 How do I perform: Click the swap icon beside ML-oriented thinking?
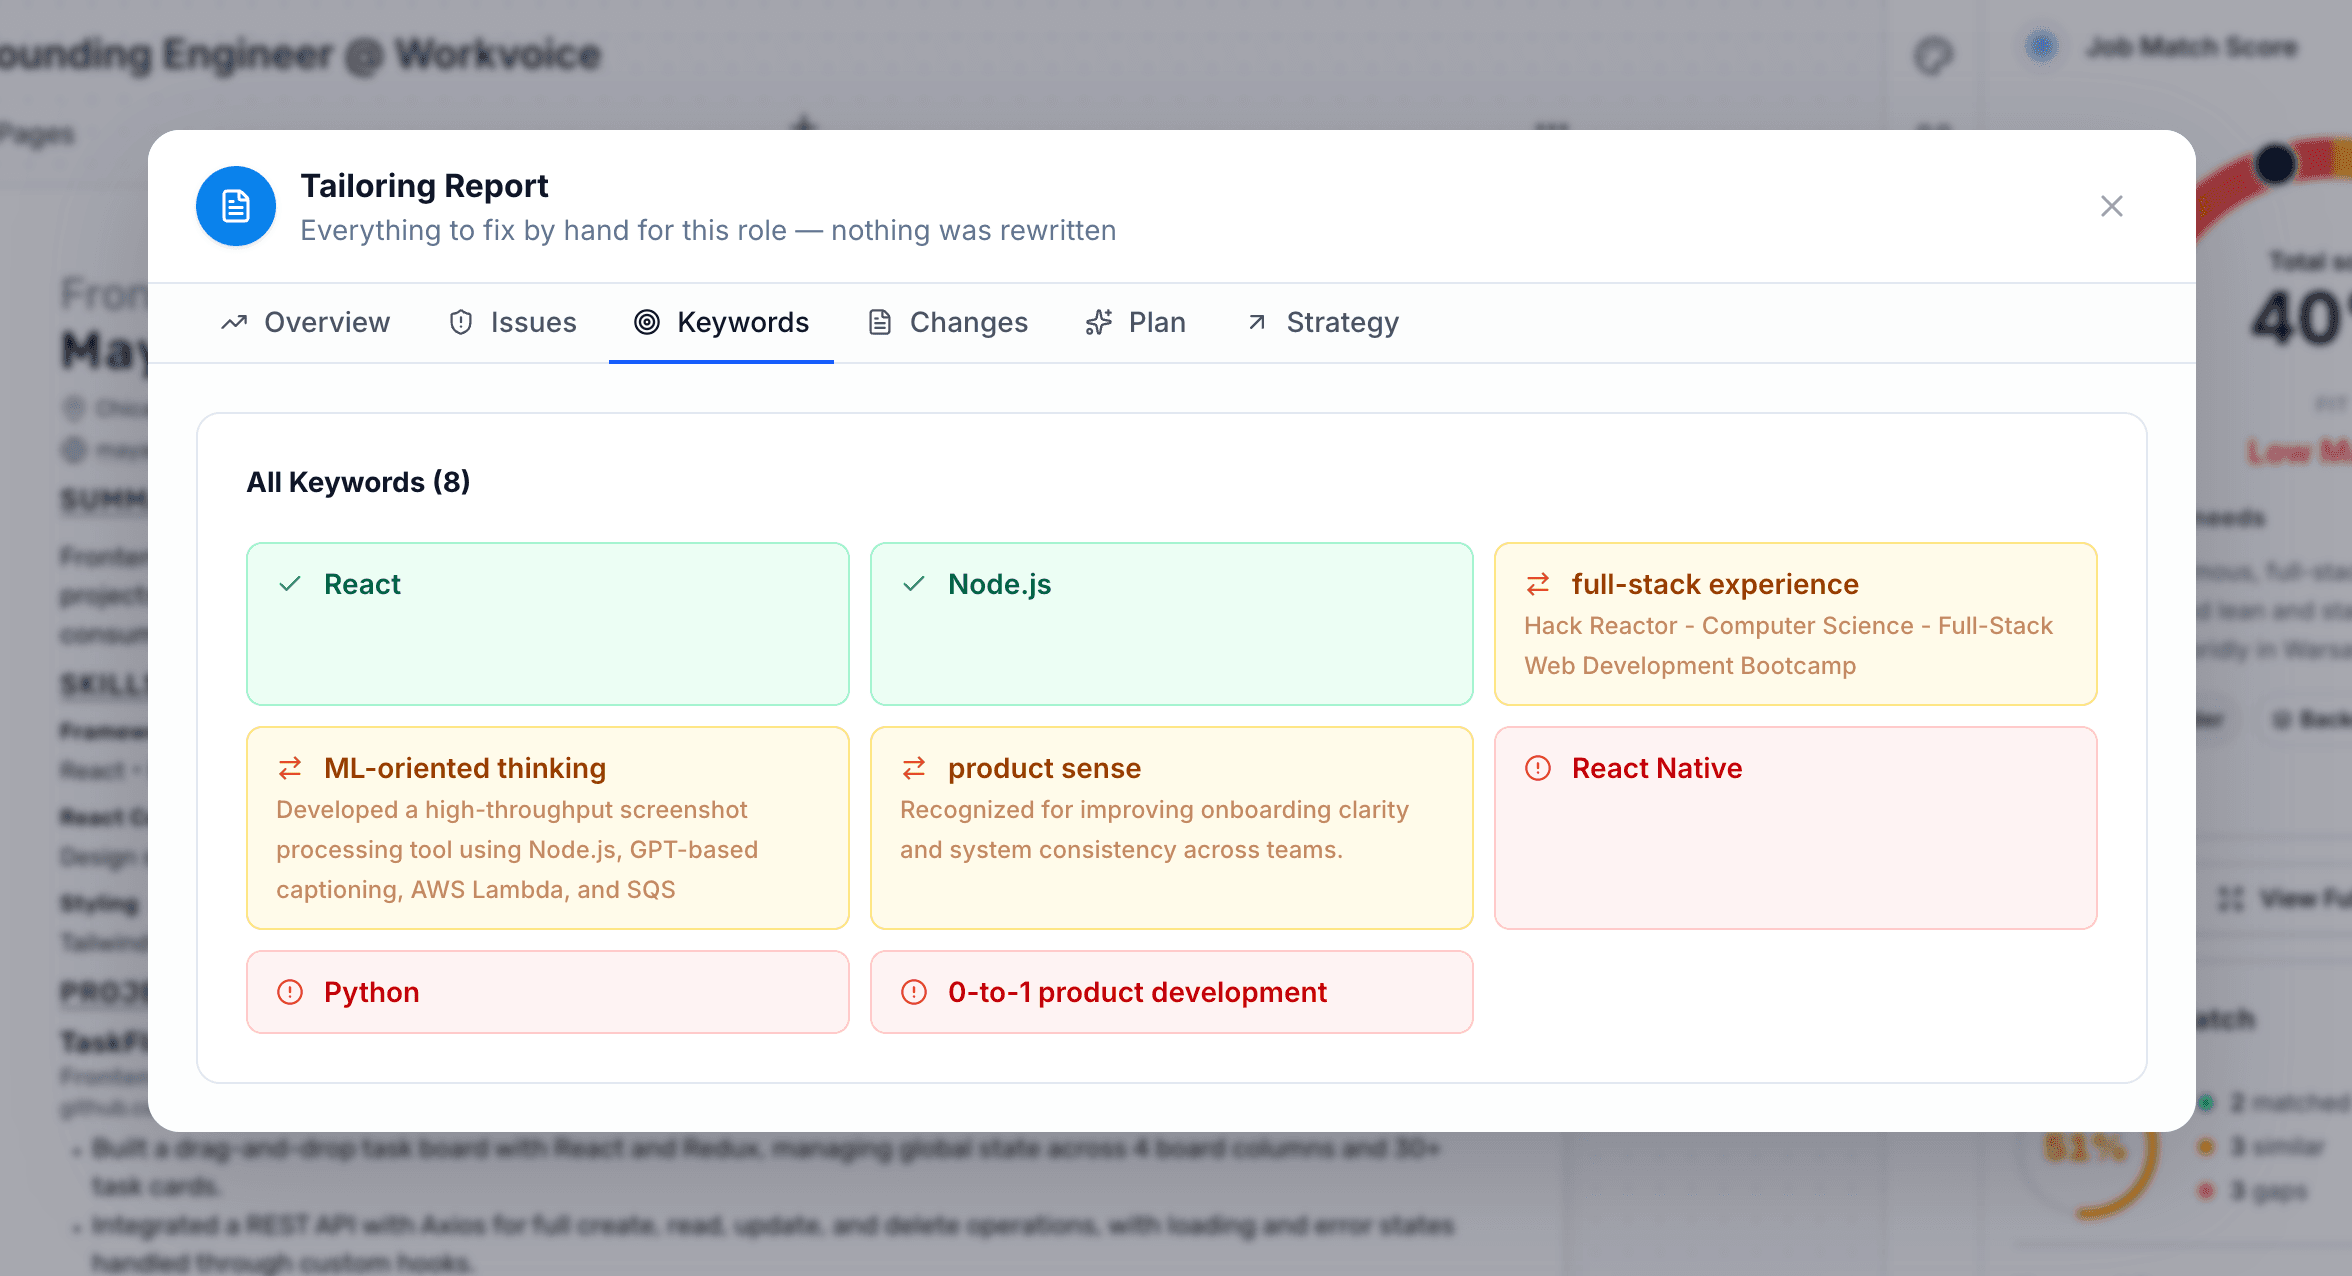click(x=290, y=768)
